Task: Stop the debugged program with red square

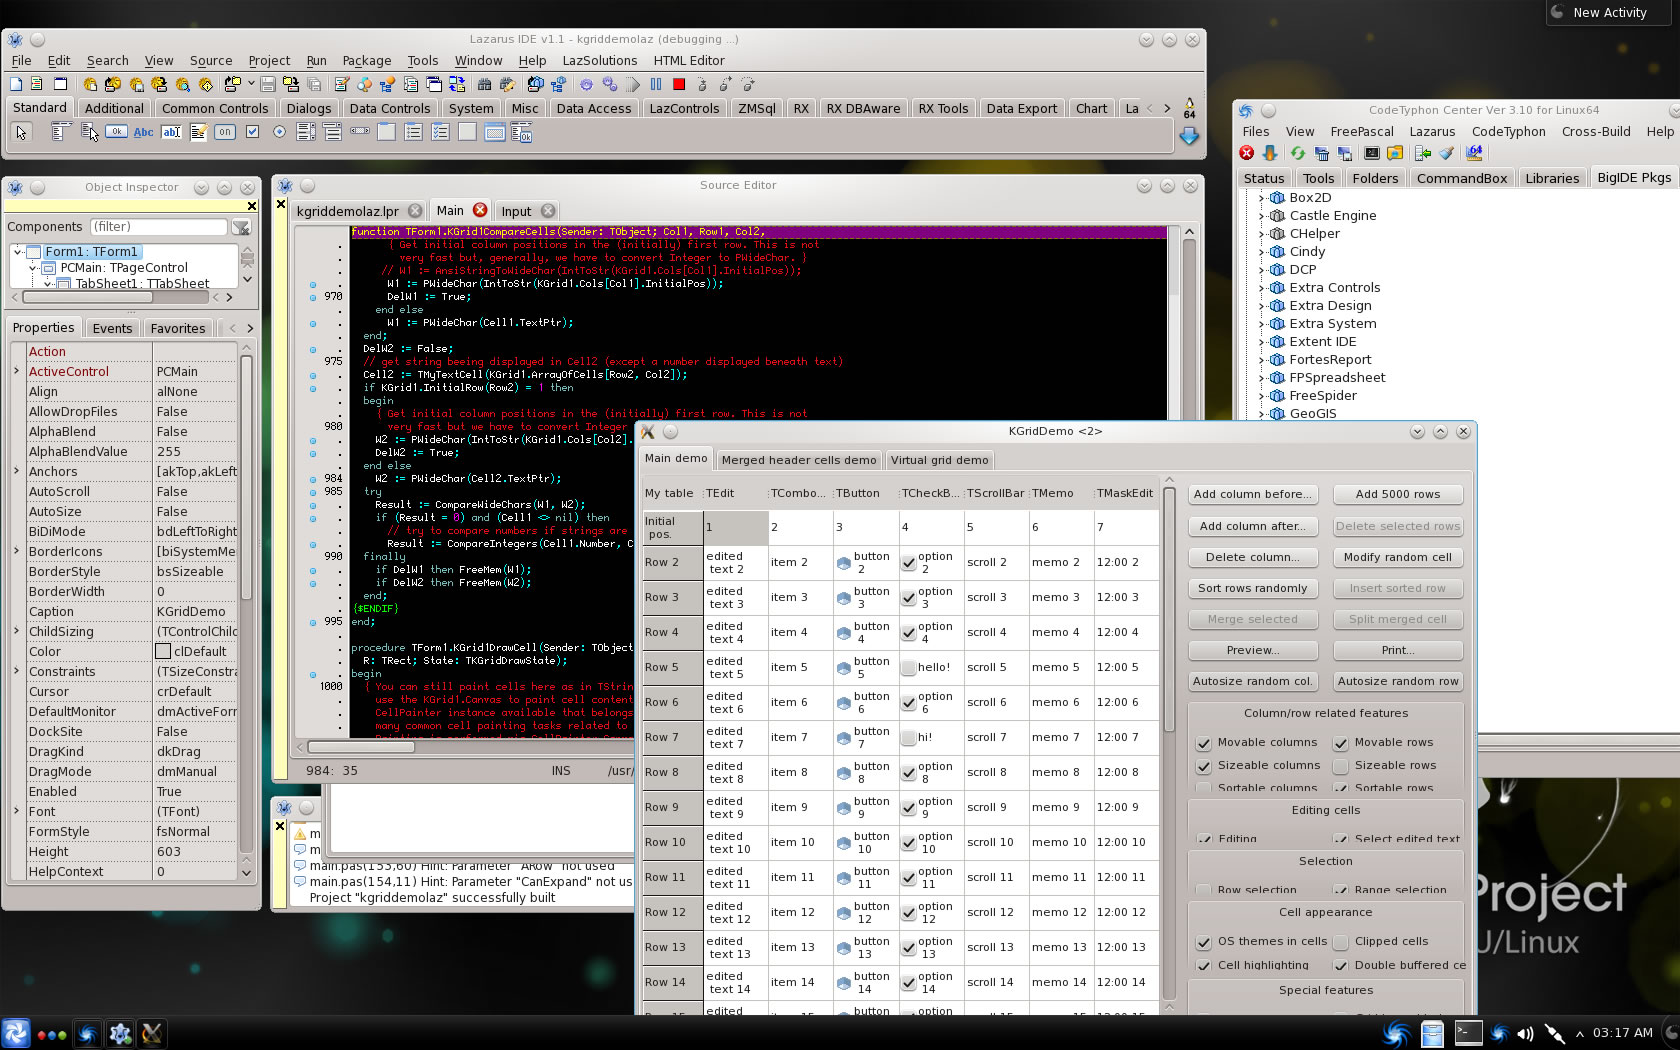Action: tap(679, 84)
